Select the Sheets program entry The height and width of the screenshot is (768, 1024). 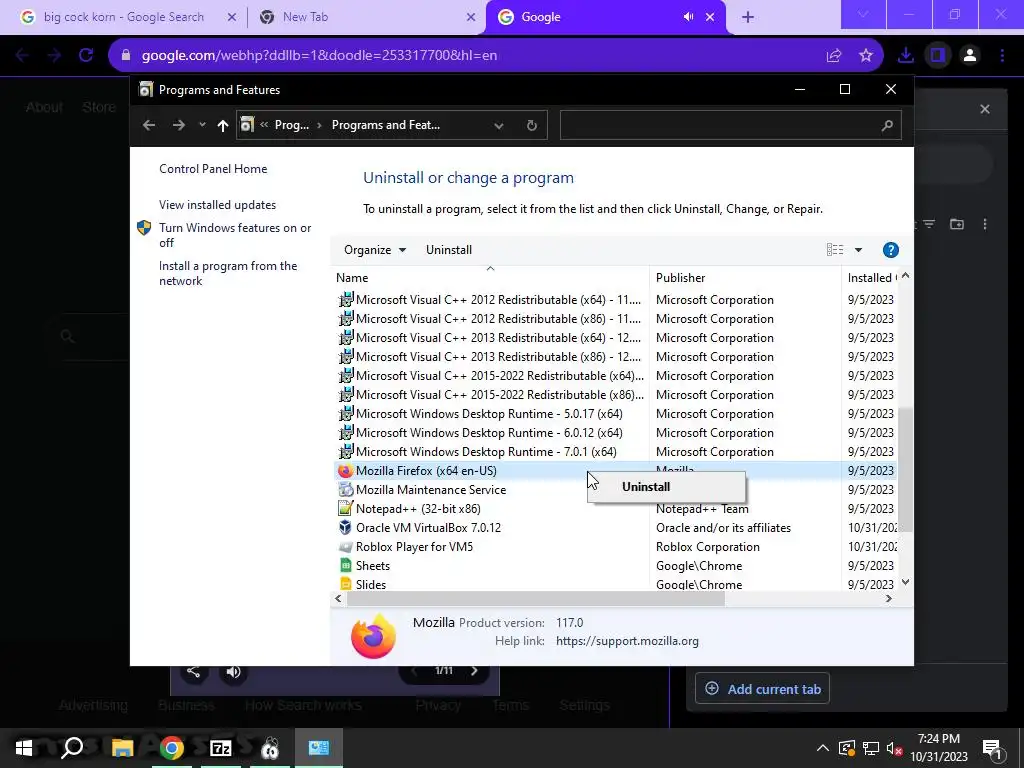point(373,566)
